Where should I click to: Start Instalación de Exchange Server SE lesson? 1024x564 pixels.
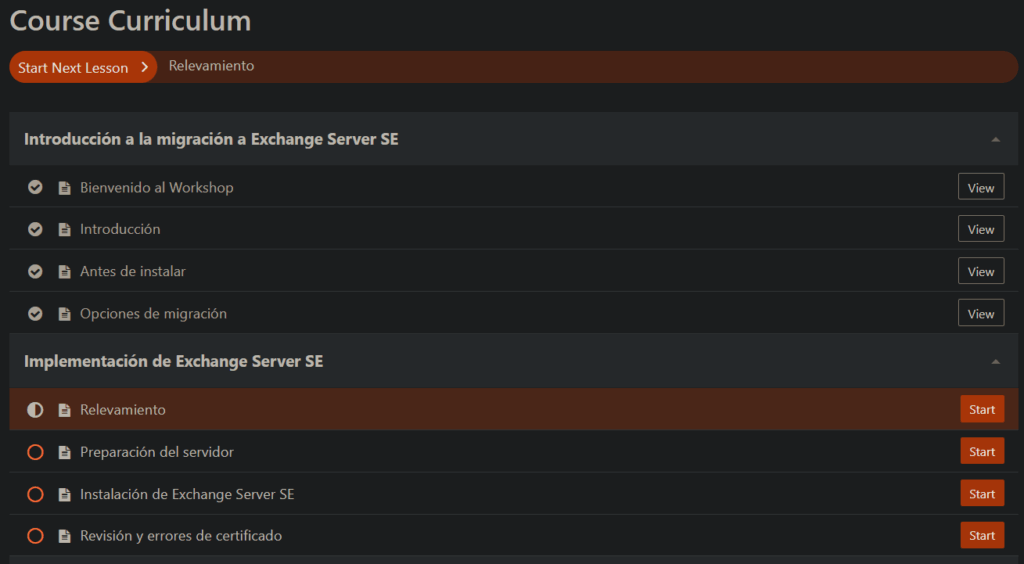click(982, 494)
